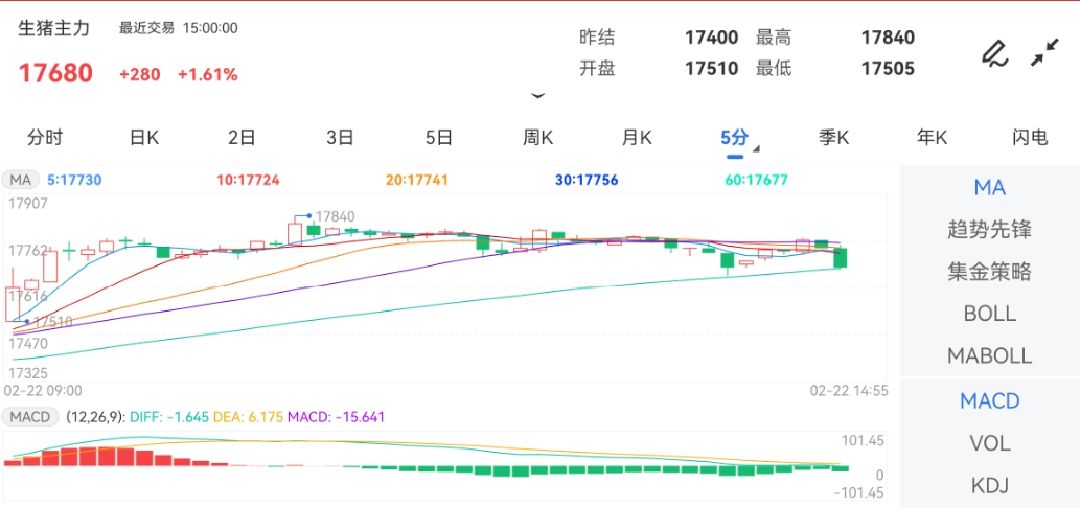Select MABOLL indicator
Image resolution: width=1080 pixels, height=508 pixels.
coord(990,356)
